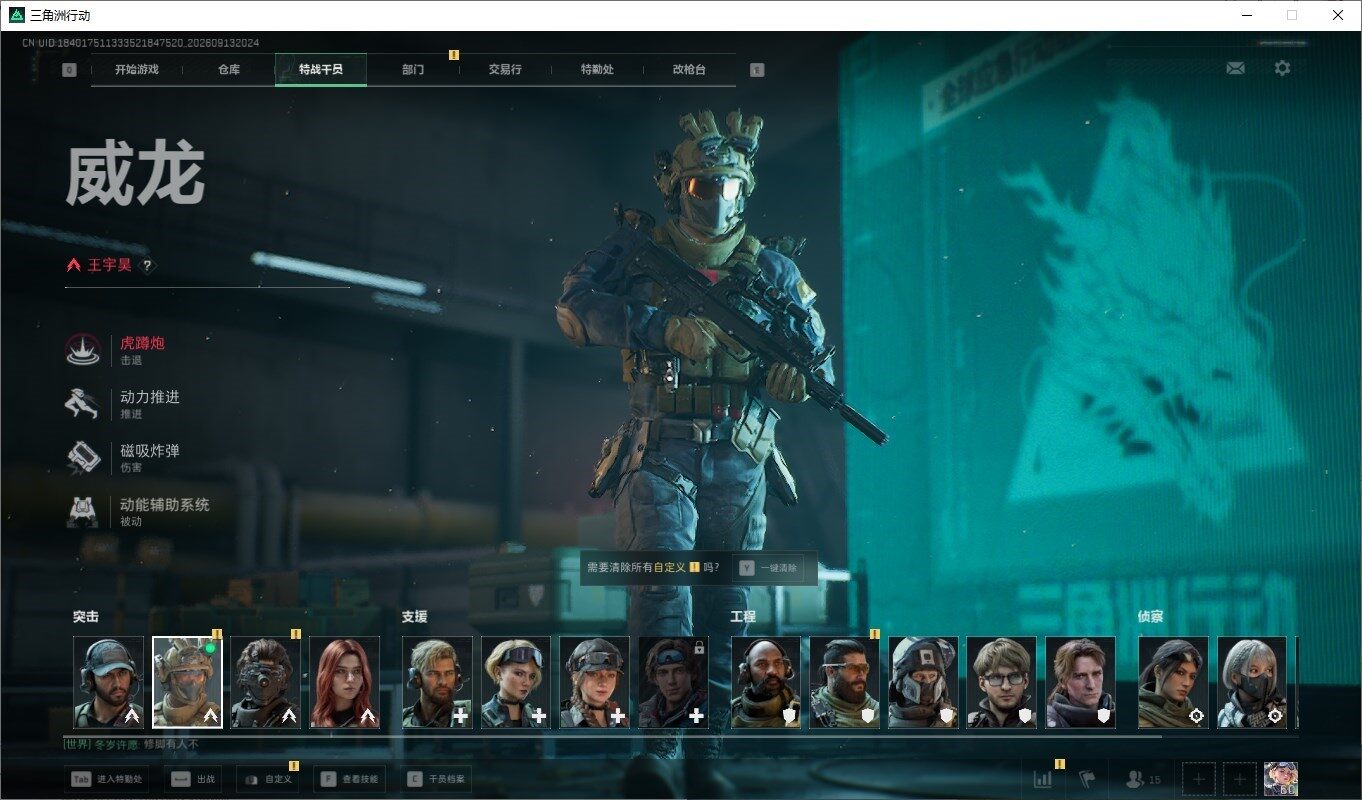1362x800 pixels.
Task: Select the support operator with helmet and braids
Action: (x=595, y=682)
